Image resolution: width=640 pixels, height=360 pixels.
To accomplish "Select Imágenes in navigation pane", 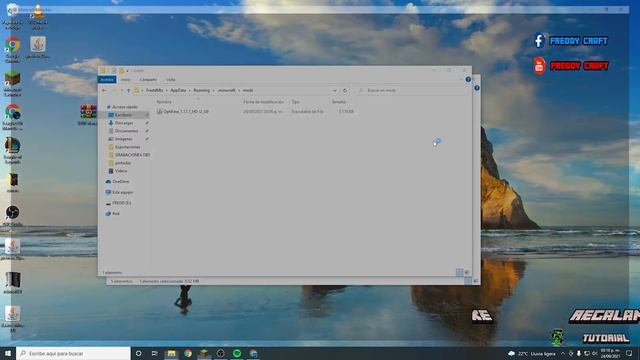I will [x=124, y=139].
